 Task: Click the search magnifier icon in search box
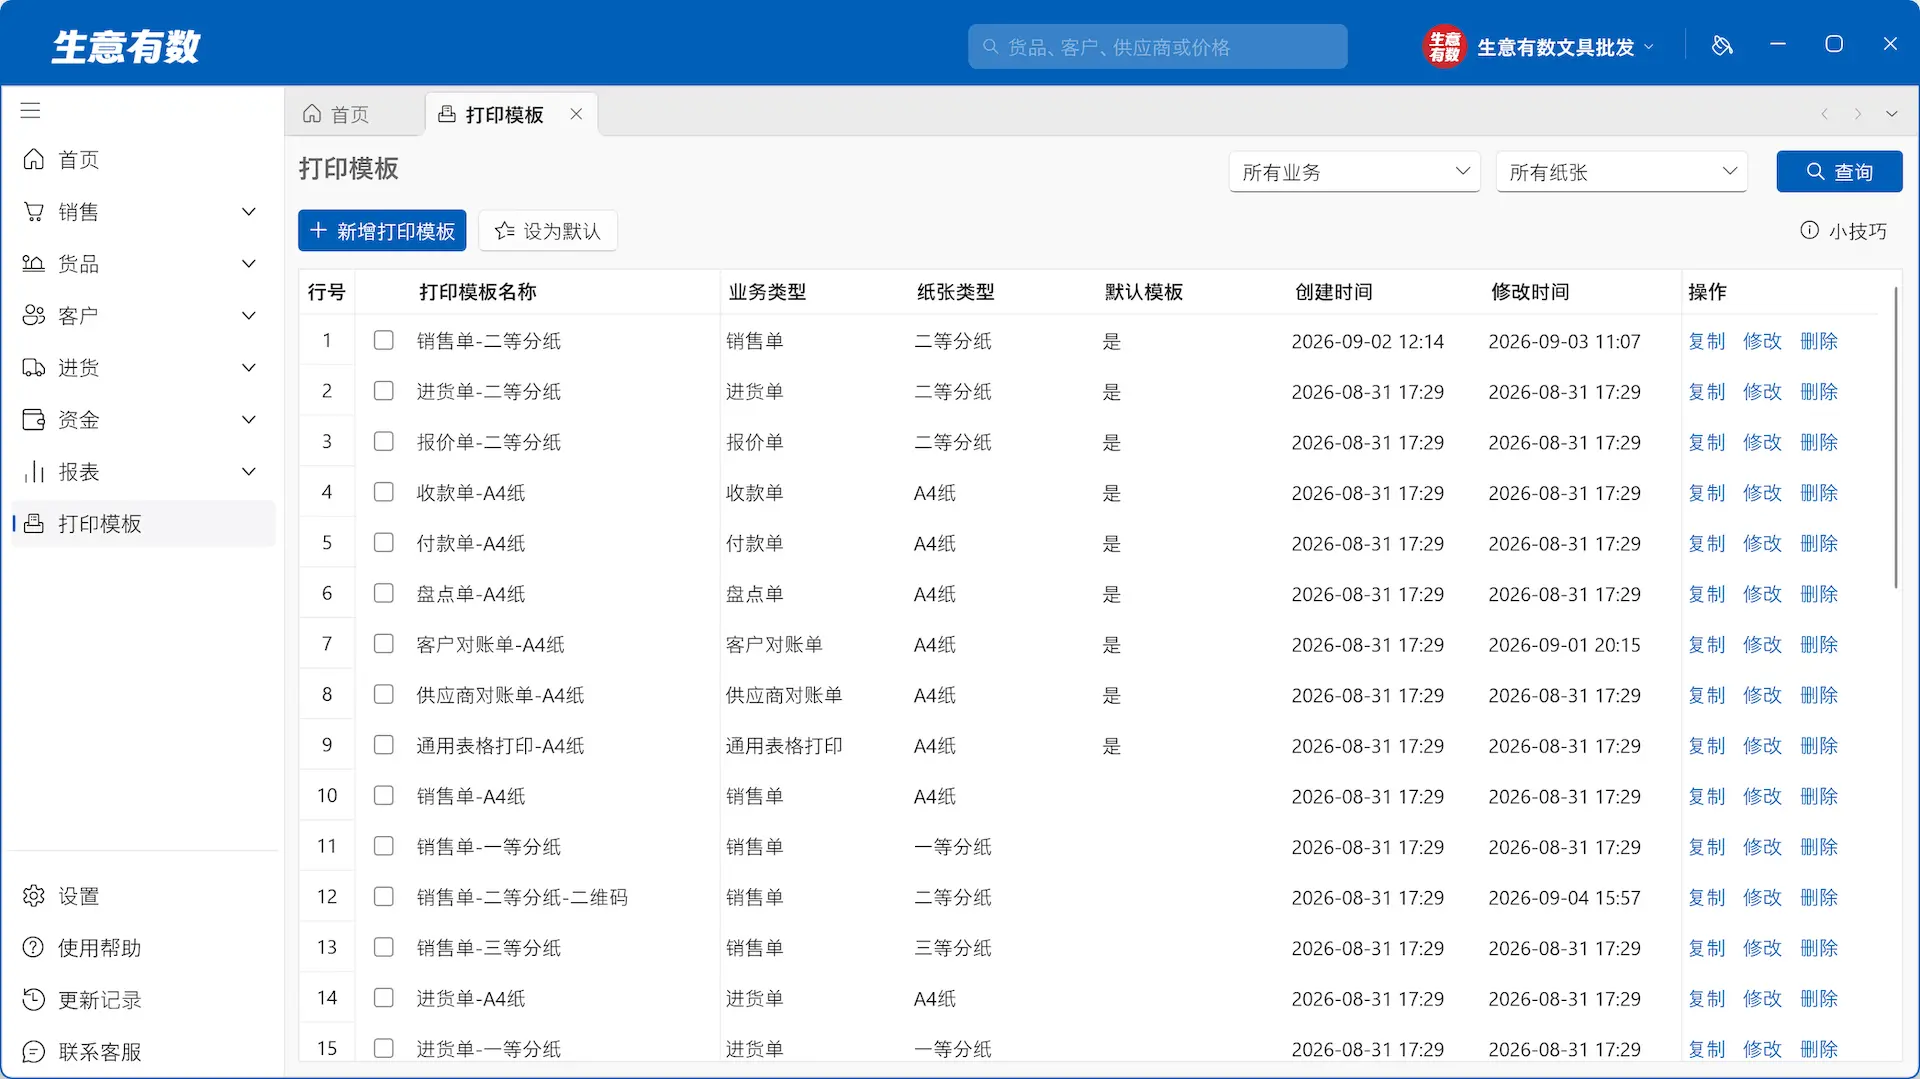[991, 47]
